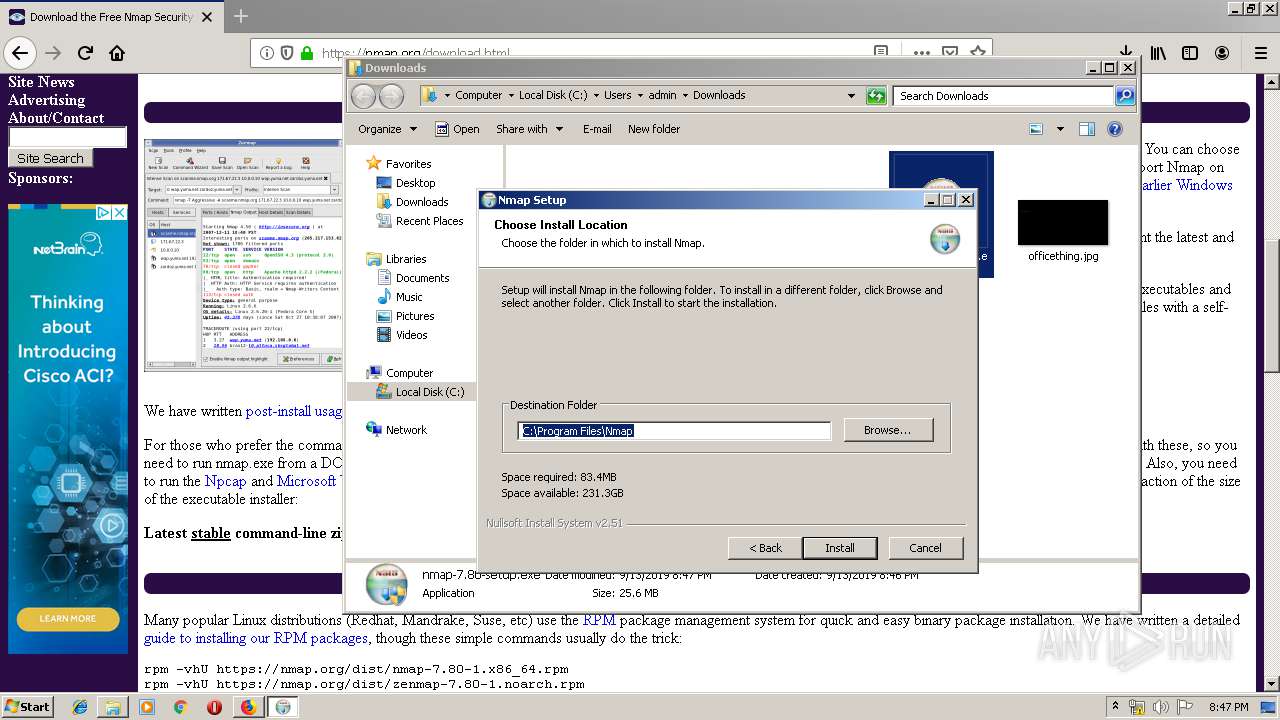Click the Destination Folder path field
This screenshot has width=1280, height=720.
674,431
